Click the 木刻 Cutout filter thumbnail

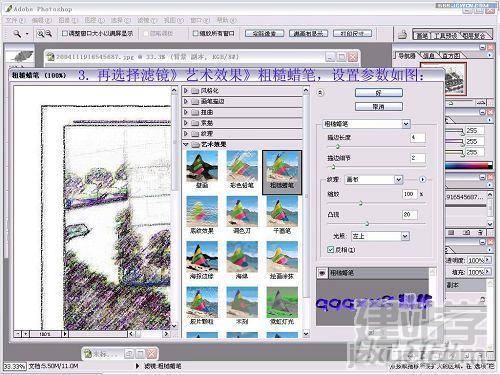click(x=242, y=306)
